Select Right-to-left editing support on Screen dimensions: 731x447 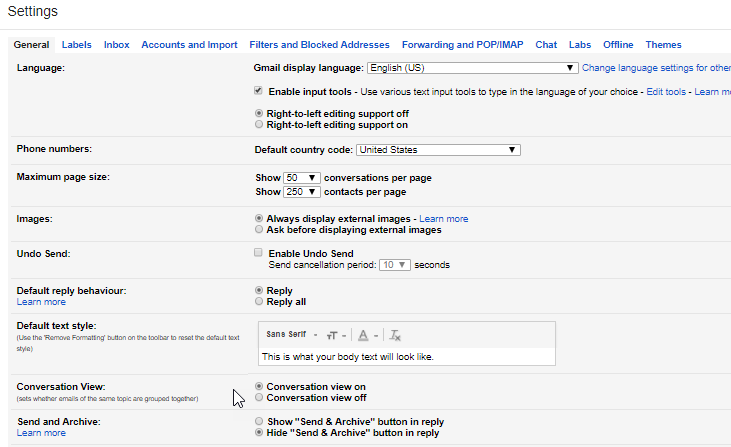pos(259,124)
